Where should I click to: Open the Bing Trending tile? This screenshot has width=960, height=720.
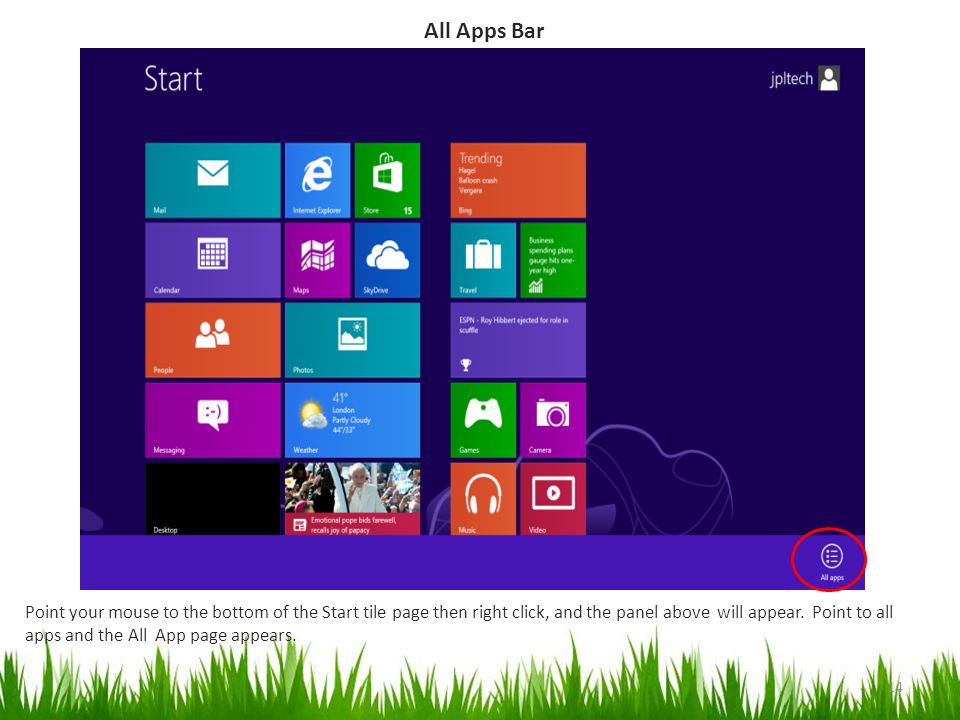pyautogui.click(x=518, y=180)
